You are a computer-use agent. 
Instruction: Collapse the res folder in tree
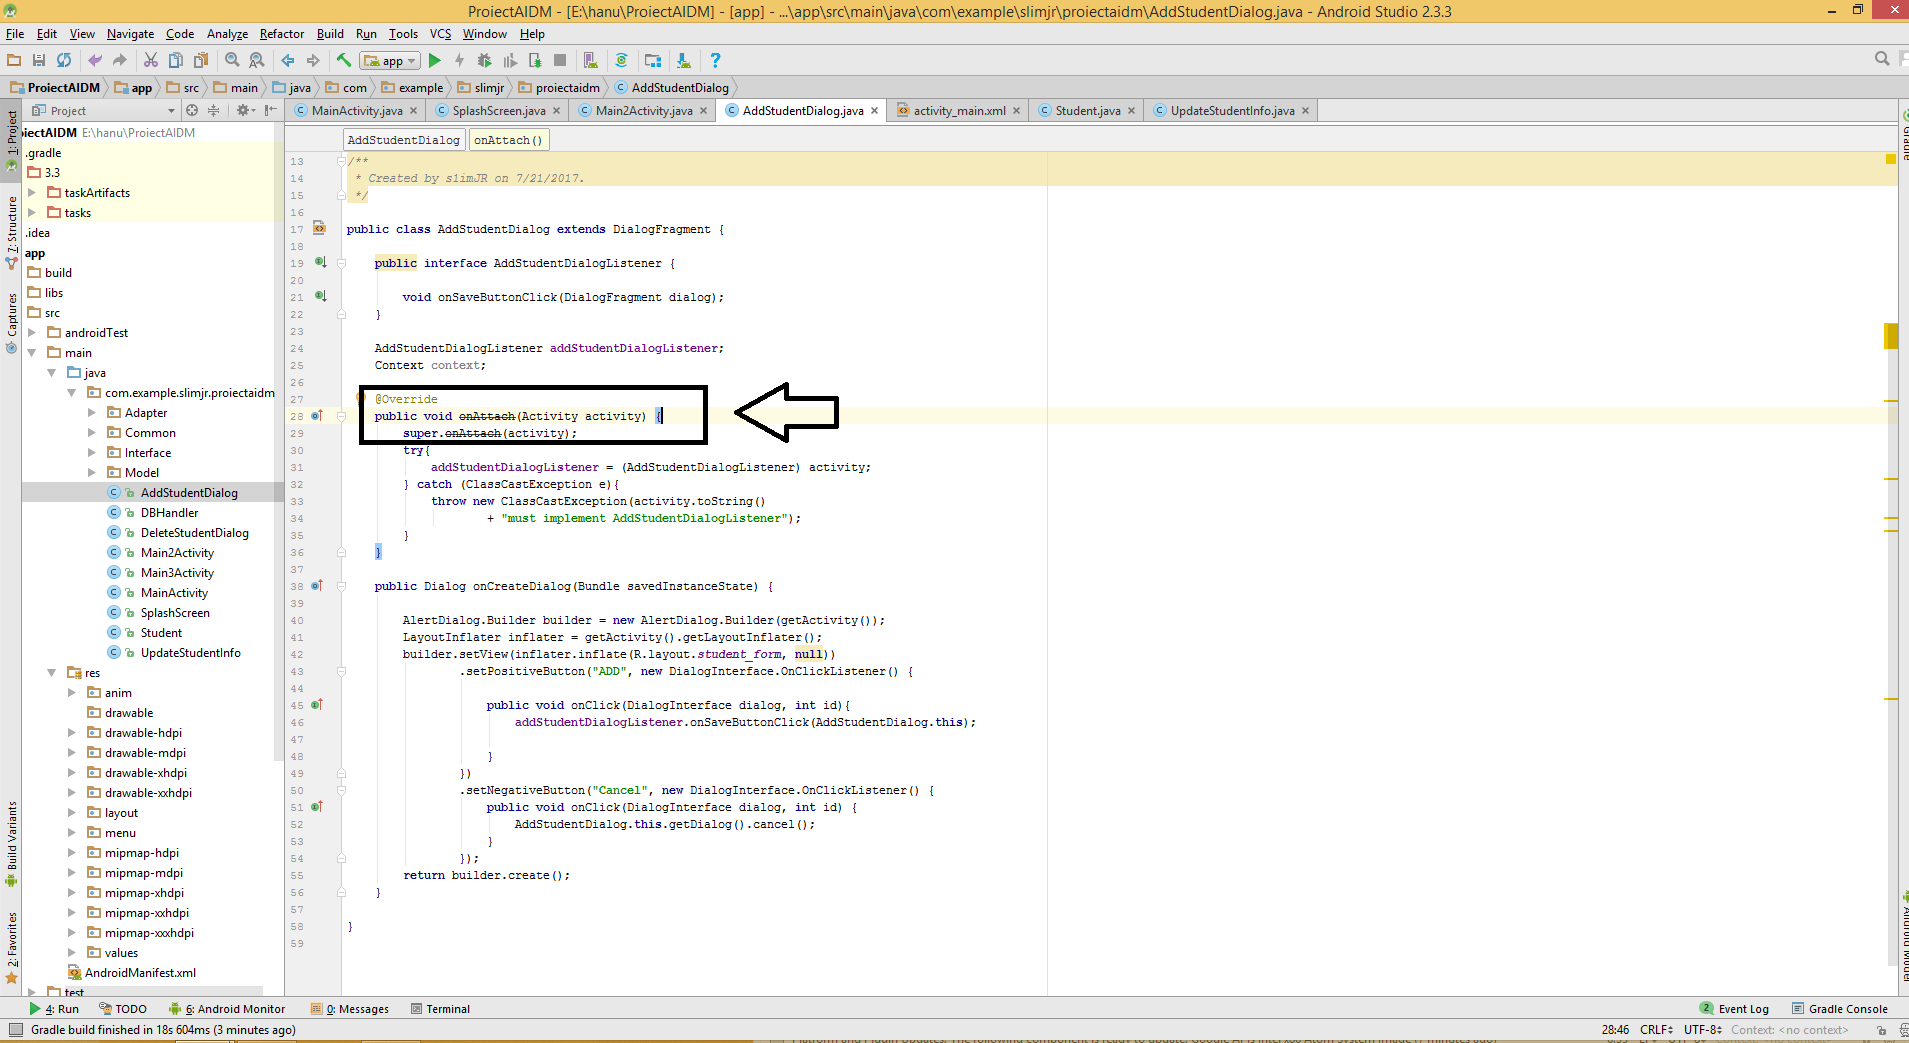pyautogui.click(x=52, y=673)
